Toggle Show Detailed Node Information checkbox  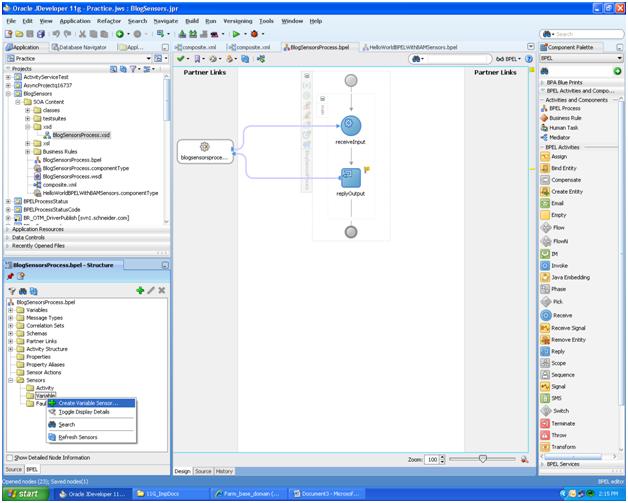(10, 458)
